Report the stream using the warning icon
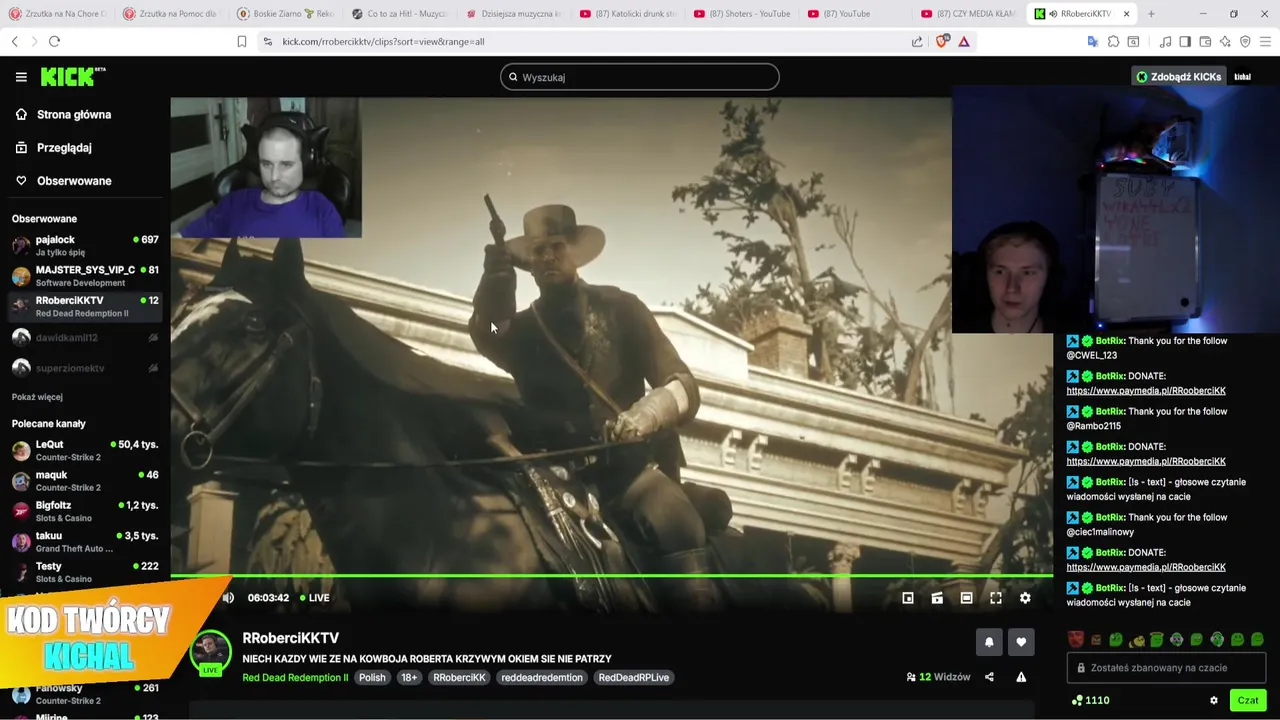Image resolution: width=1280 pixels, height=720 pixels. (x=1021, y=677)
